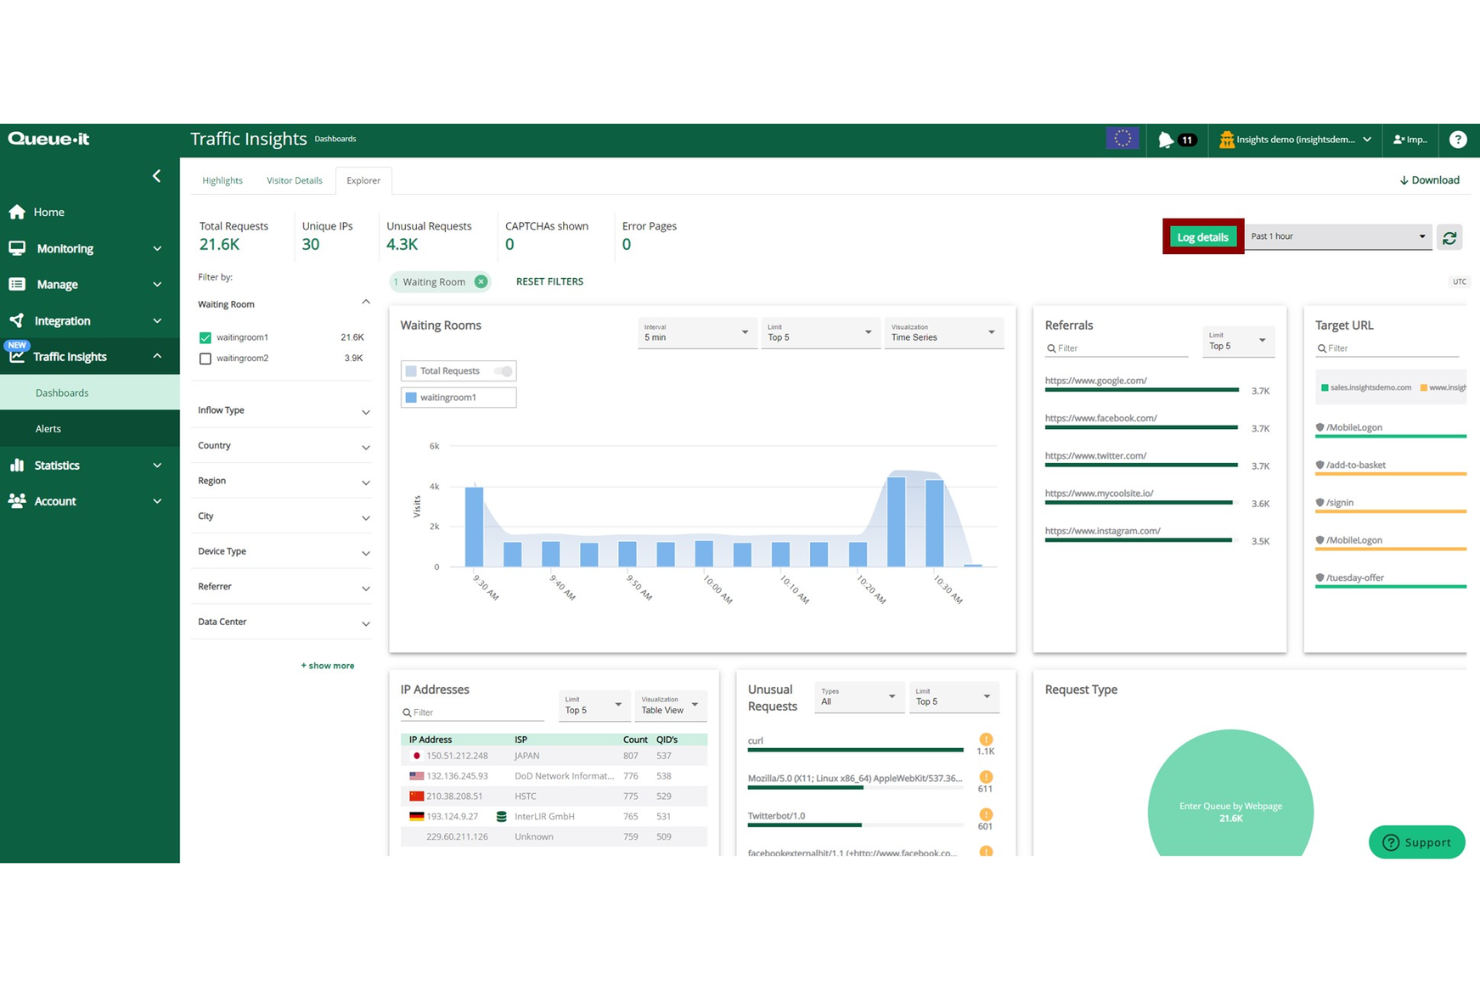Click the EU flag region icon
This screenshot has width=1480, height=987.
coord(1122,139)
